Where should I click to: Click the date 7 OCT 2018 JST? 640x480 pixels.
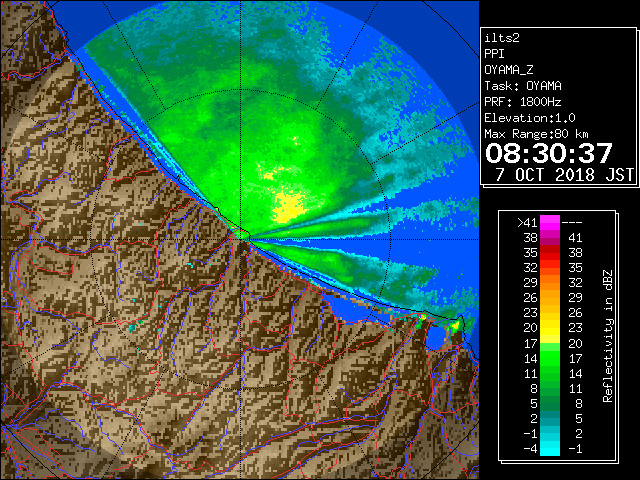pyautogui.click(x=565, y=175)
